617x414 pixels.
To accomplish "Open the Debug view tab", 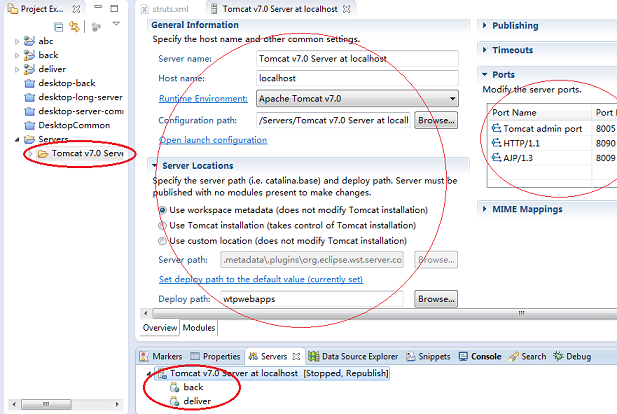I will [x=572, y=357].
